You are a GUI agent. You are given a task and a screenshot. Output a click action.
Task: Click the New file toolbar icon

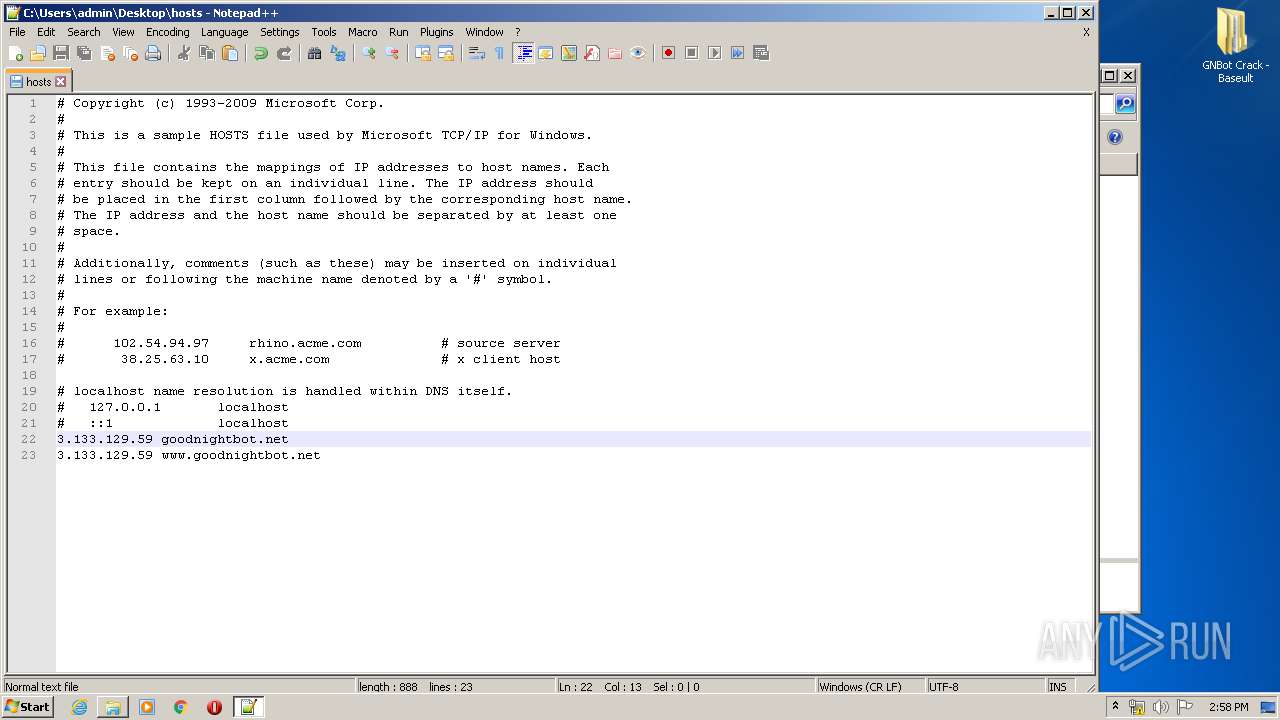tap(16, 53)
